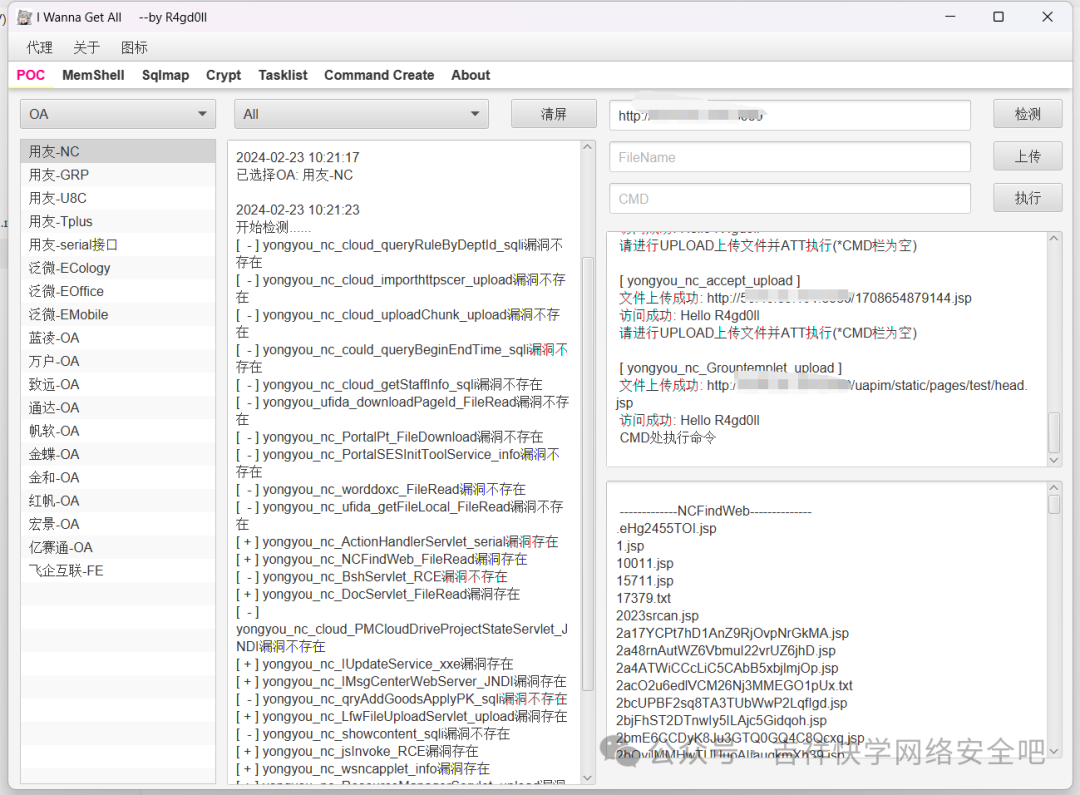Click the 1708654879144.jsp upload URL text
This screenshot has width=1080, height=795.
839,298
